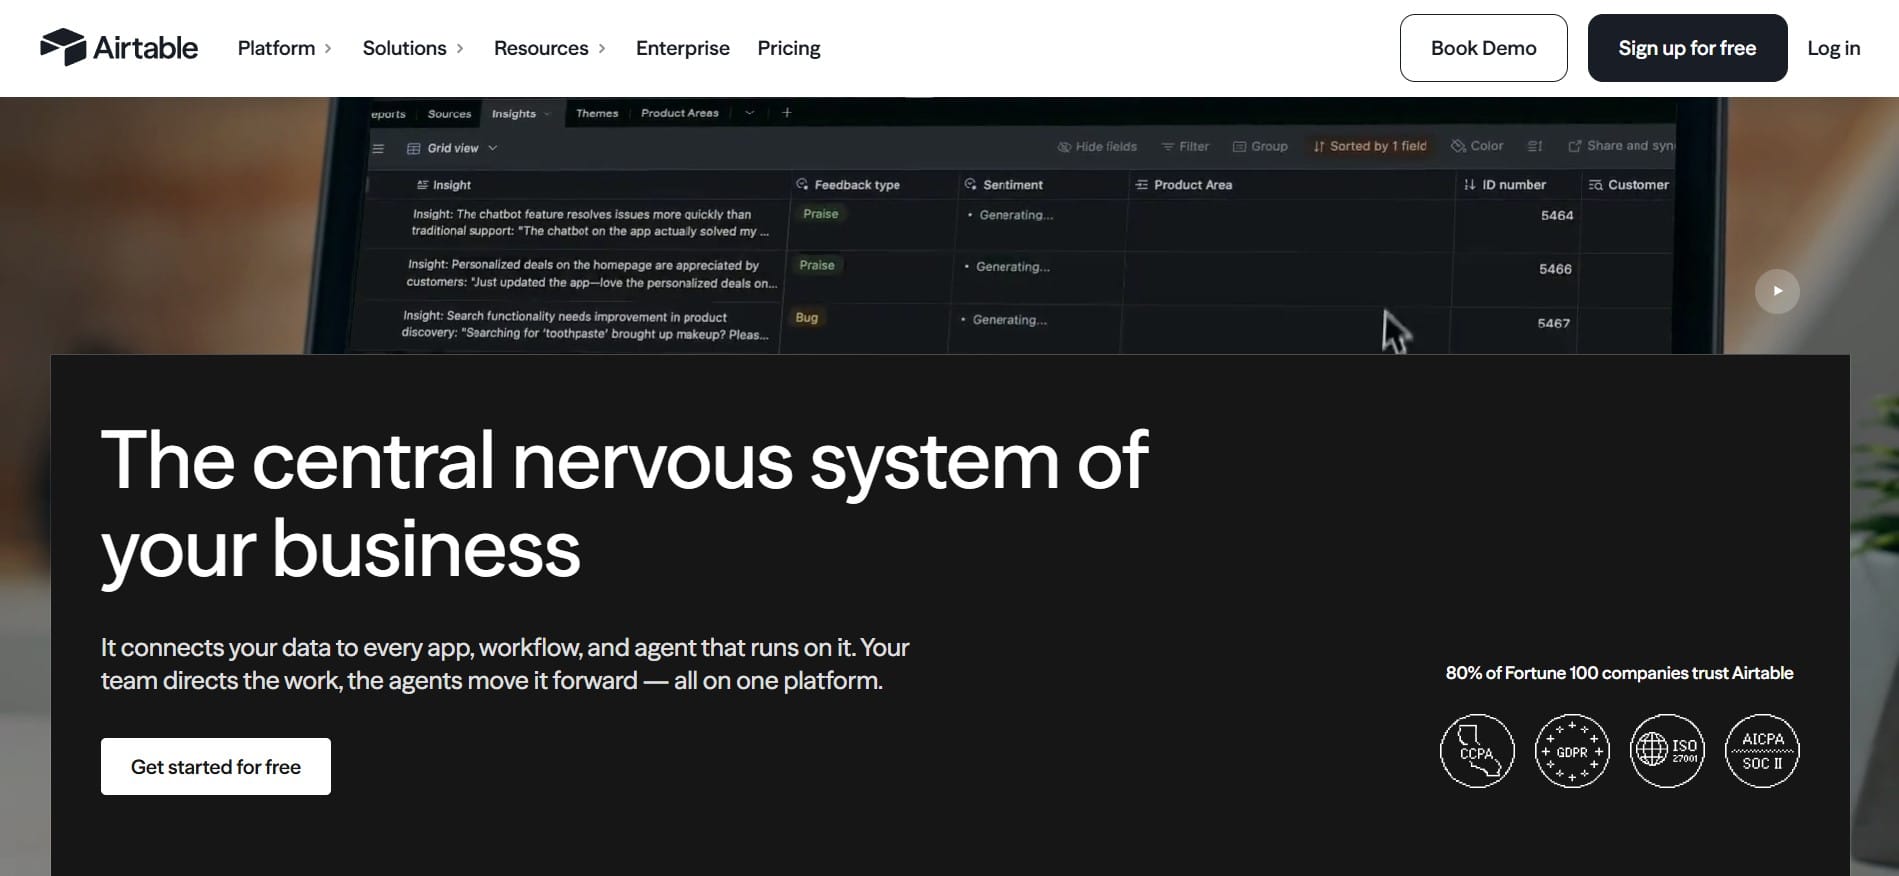1899x876 pixels.
Task: Click ID number 5467 cell
Action: (1553, 324)
